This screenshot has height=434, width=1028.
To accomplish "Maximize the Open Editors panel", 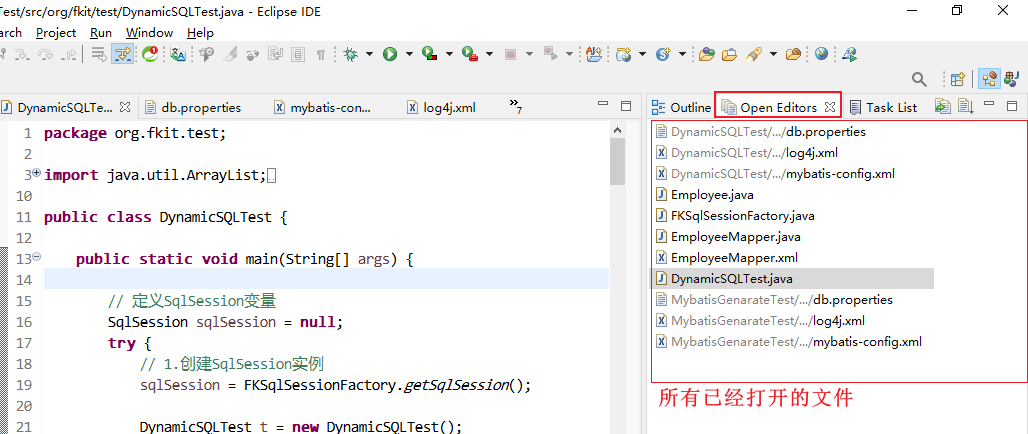I will pos(1012,106).
